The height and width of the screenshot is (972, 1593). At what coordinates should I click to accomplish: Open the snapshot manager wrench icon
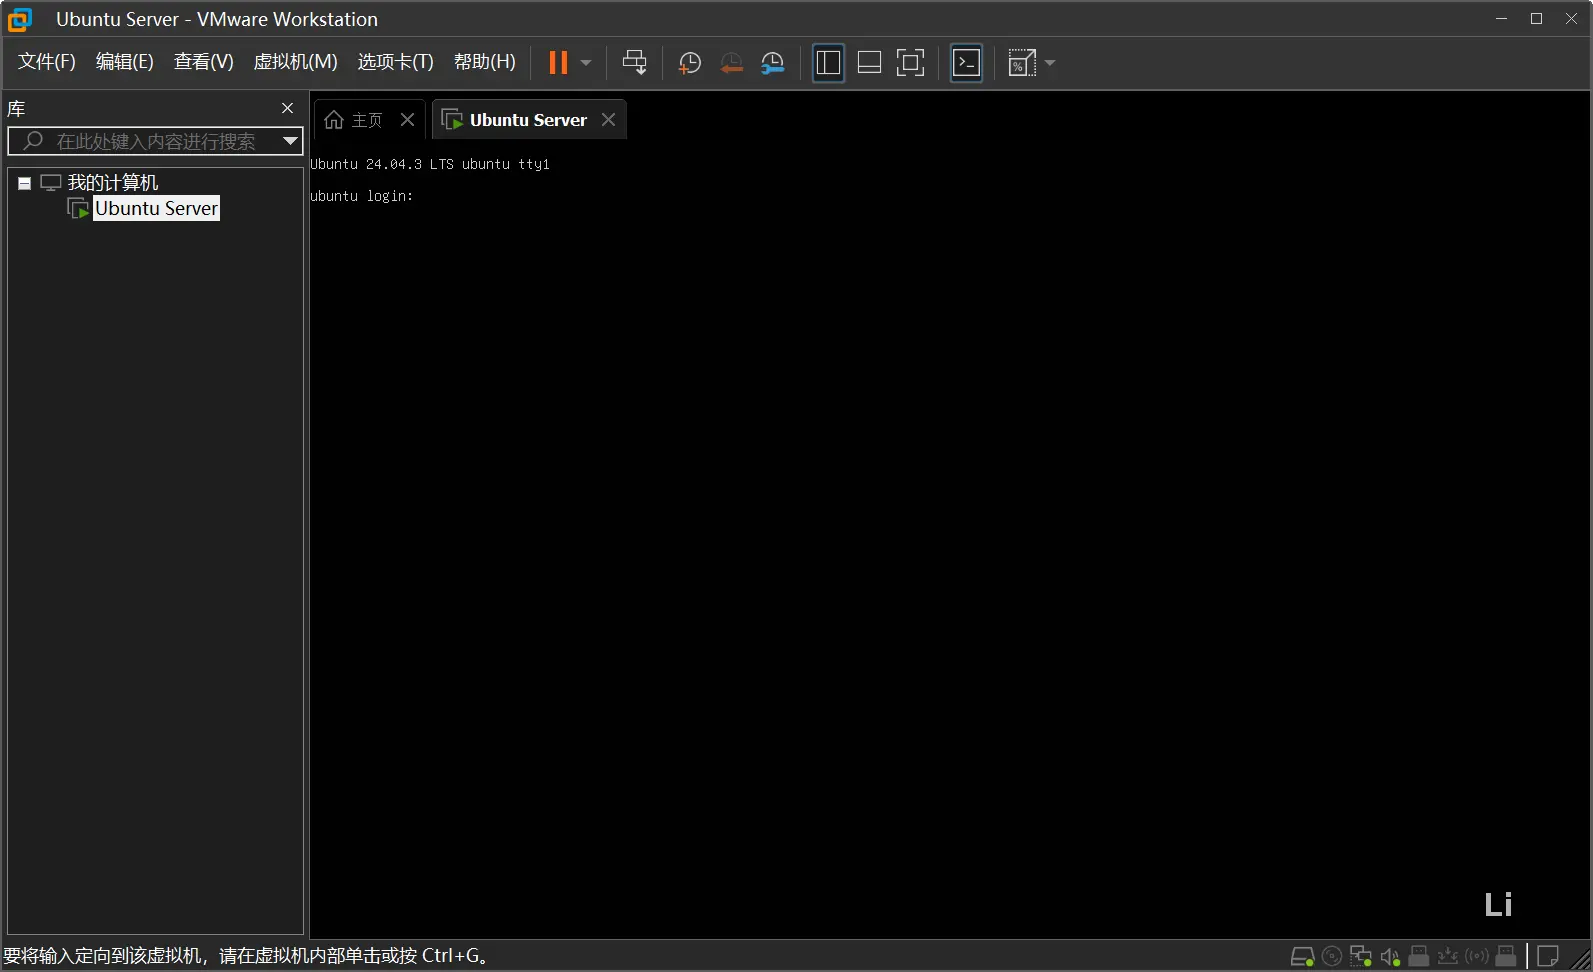point(772,63)
